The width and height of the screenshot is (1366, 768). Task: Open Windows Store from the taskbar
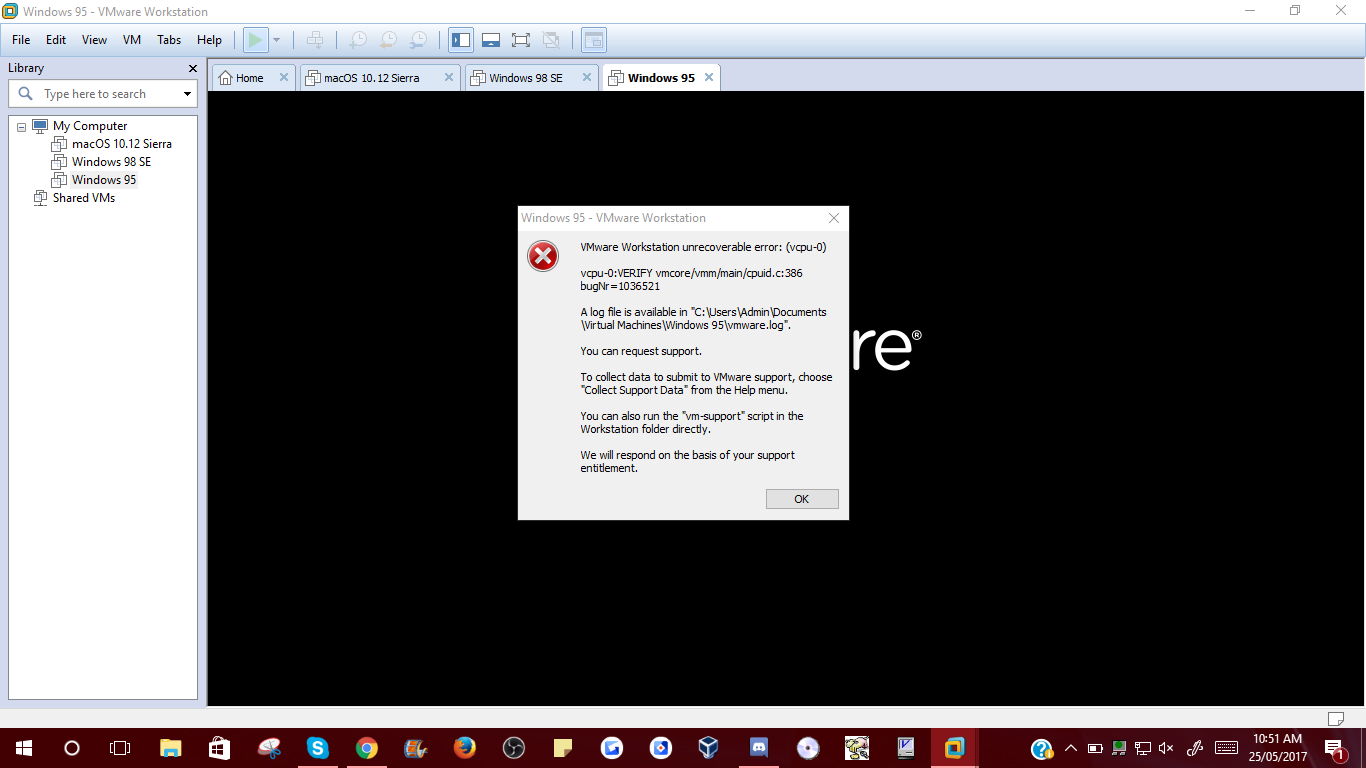click(220, 748)
